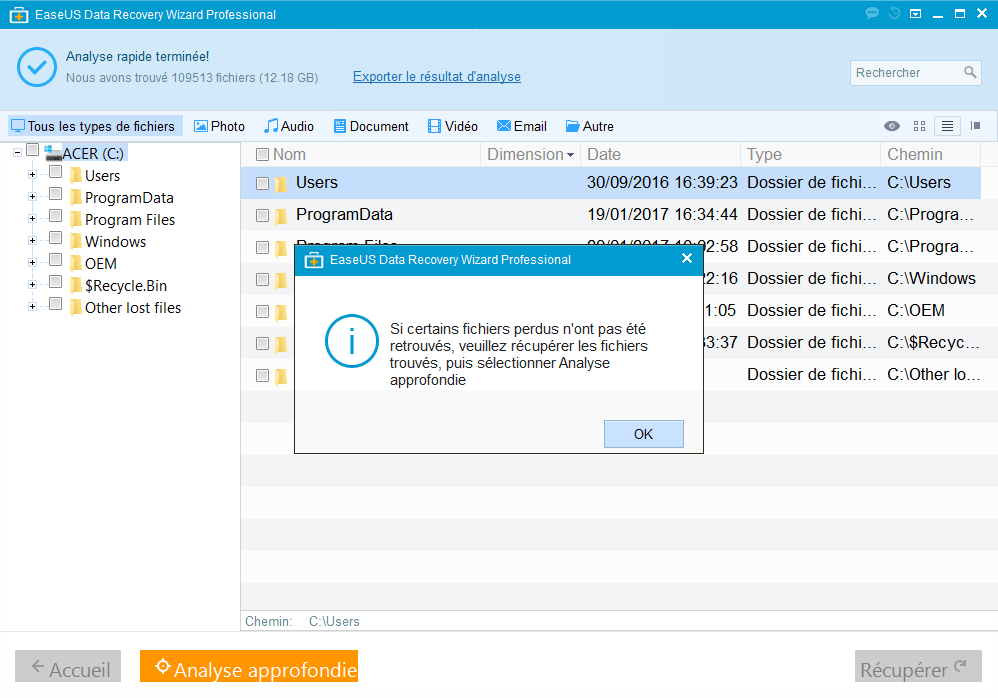
Task: Filter by Email file type
Action: [522, 126]
